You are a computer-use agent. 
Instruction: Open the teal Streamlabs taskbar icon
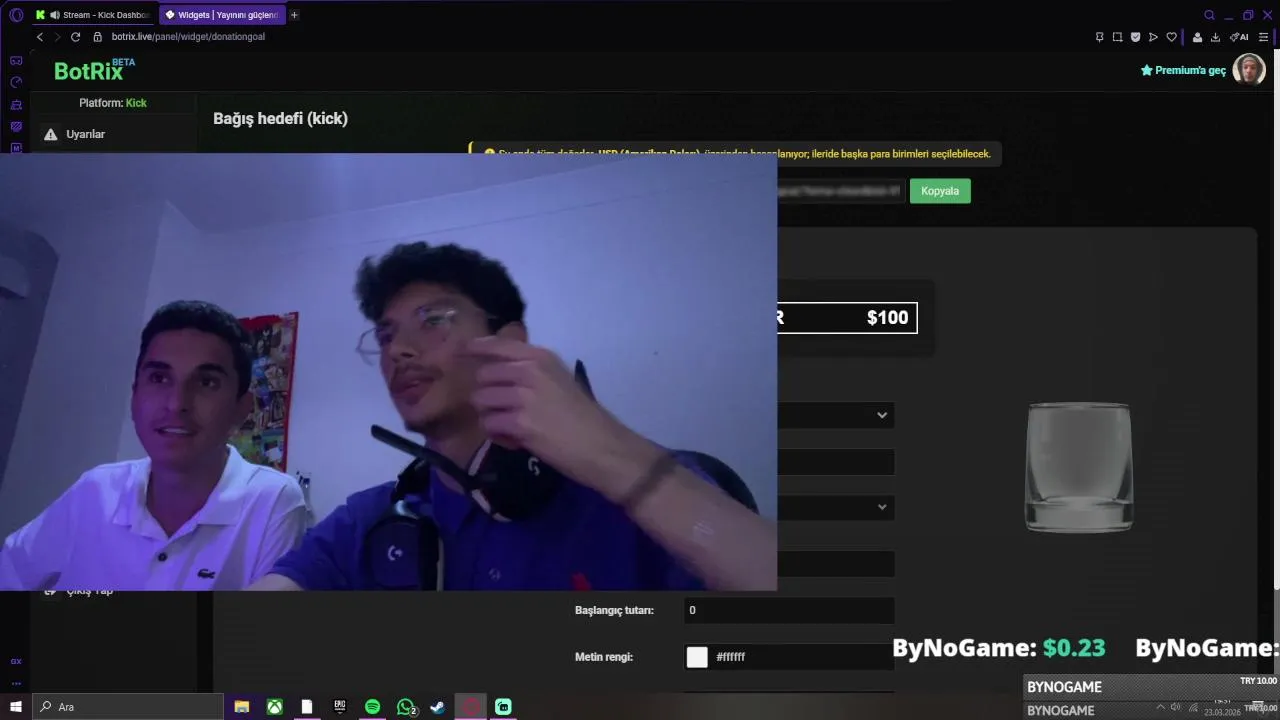click(x=503, y=707)
